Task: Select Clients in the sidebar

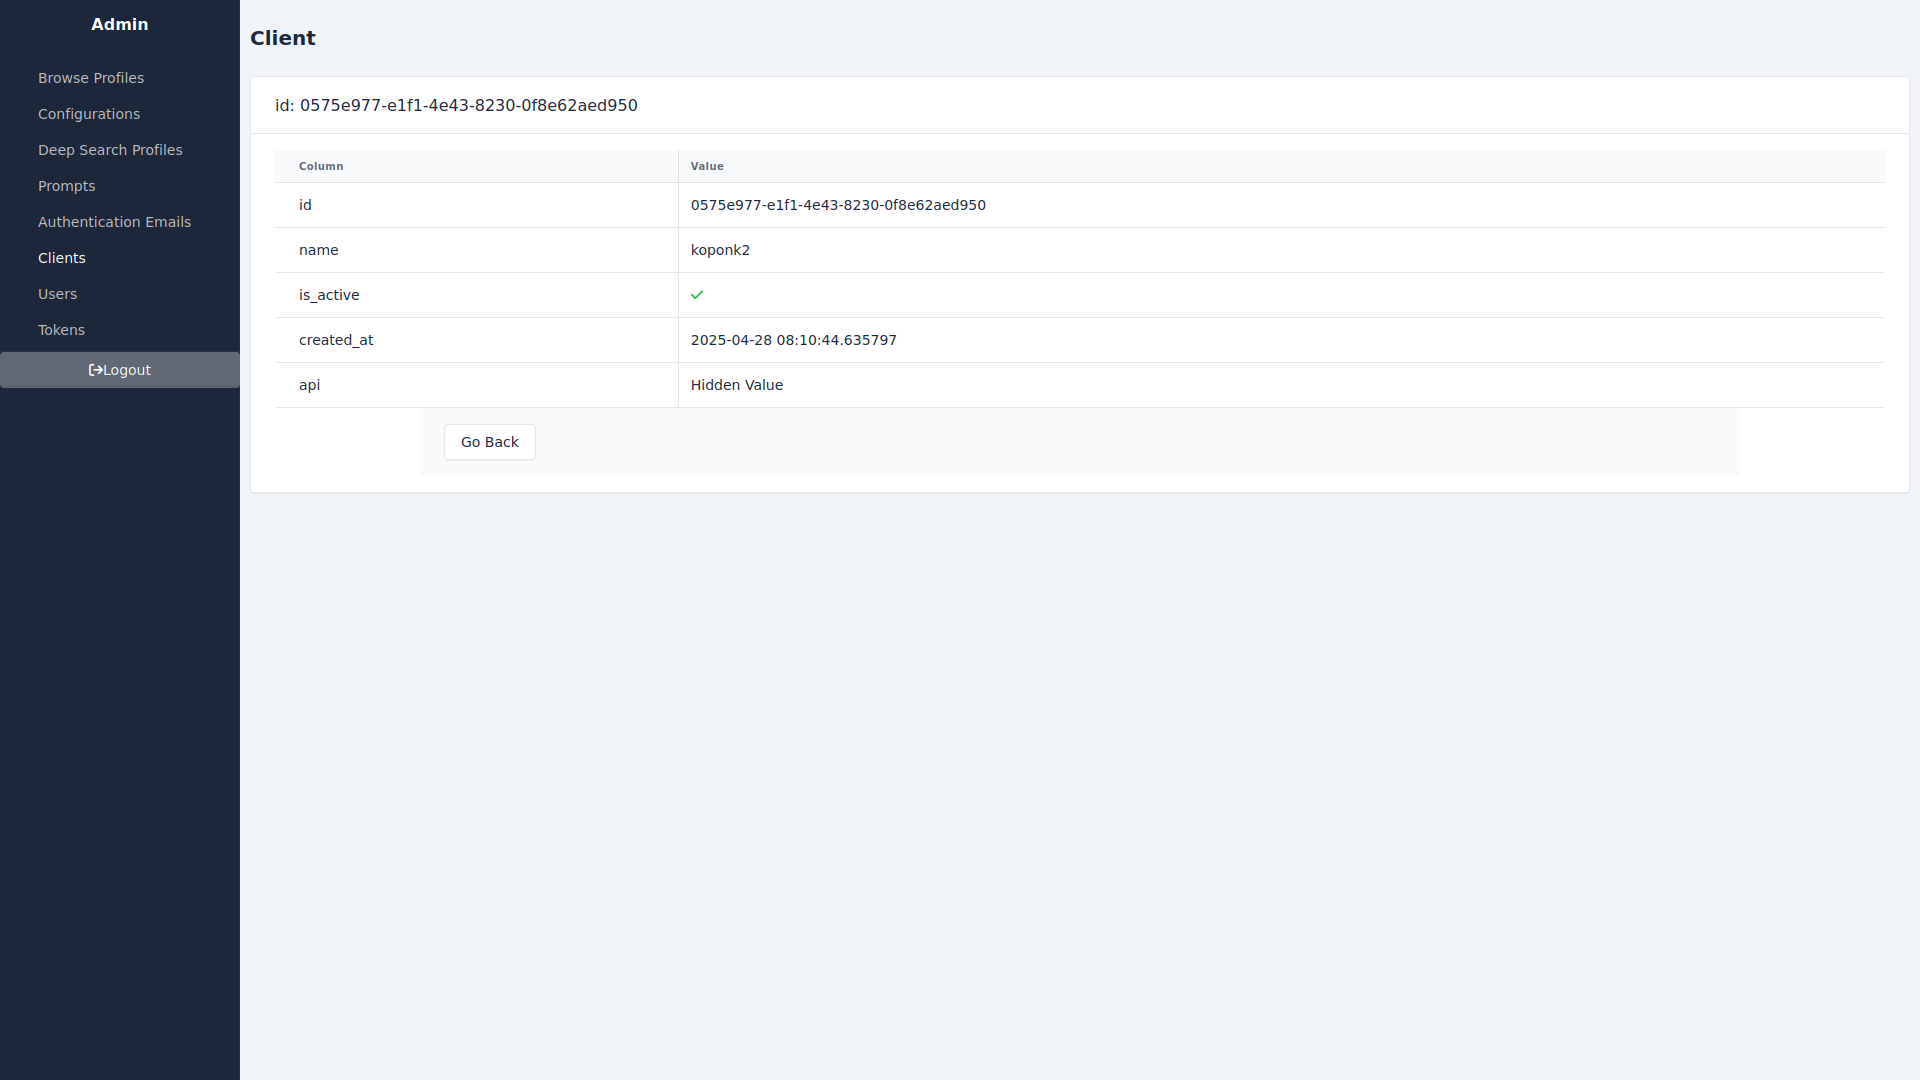Action: tap(62, 258)
